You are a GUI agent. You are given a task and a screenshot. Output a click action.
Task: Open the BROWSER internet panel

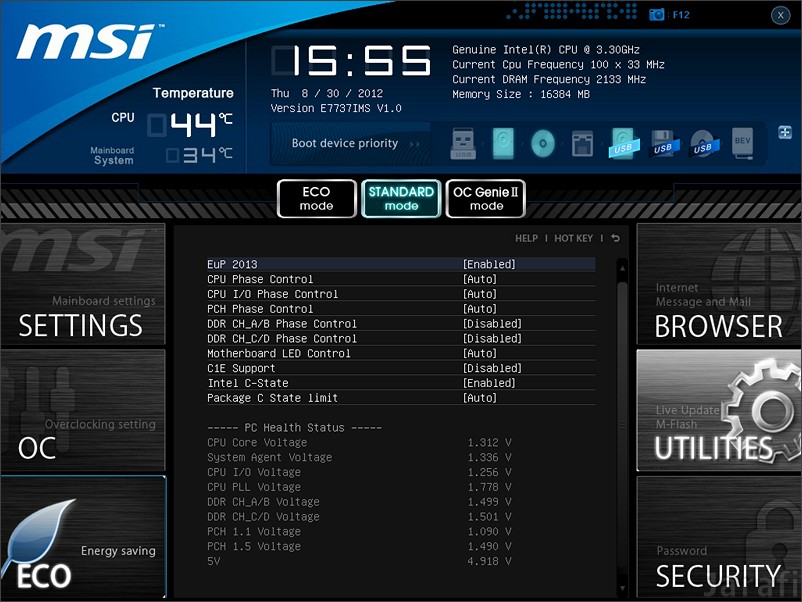[x=719, y=284]
